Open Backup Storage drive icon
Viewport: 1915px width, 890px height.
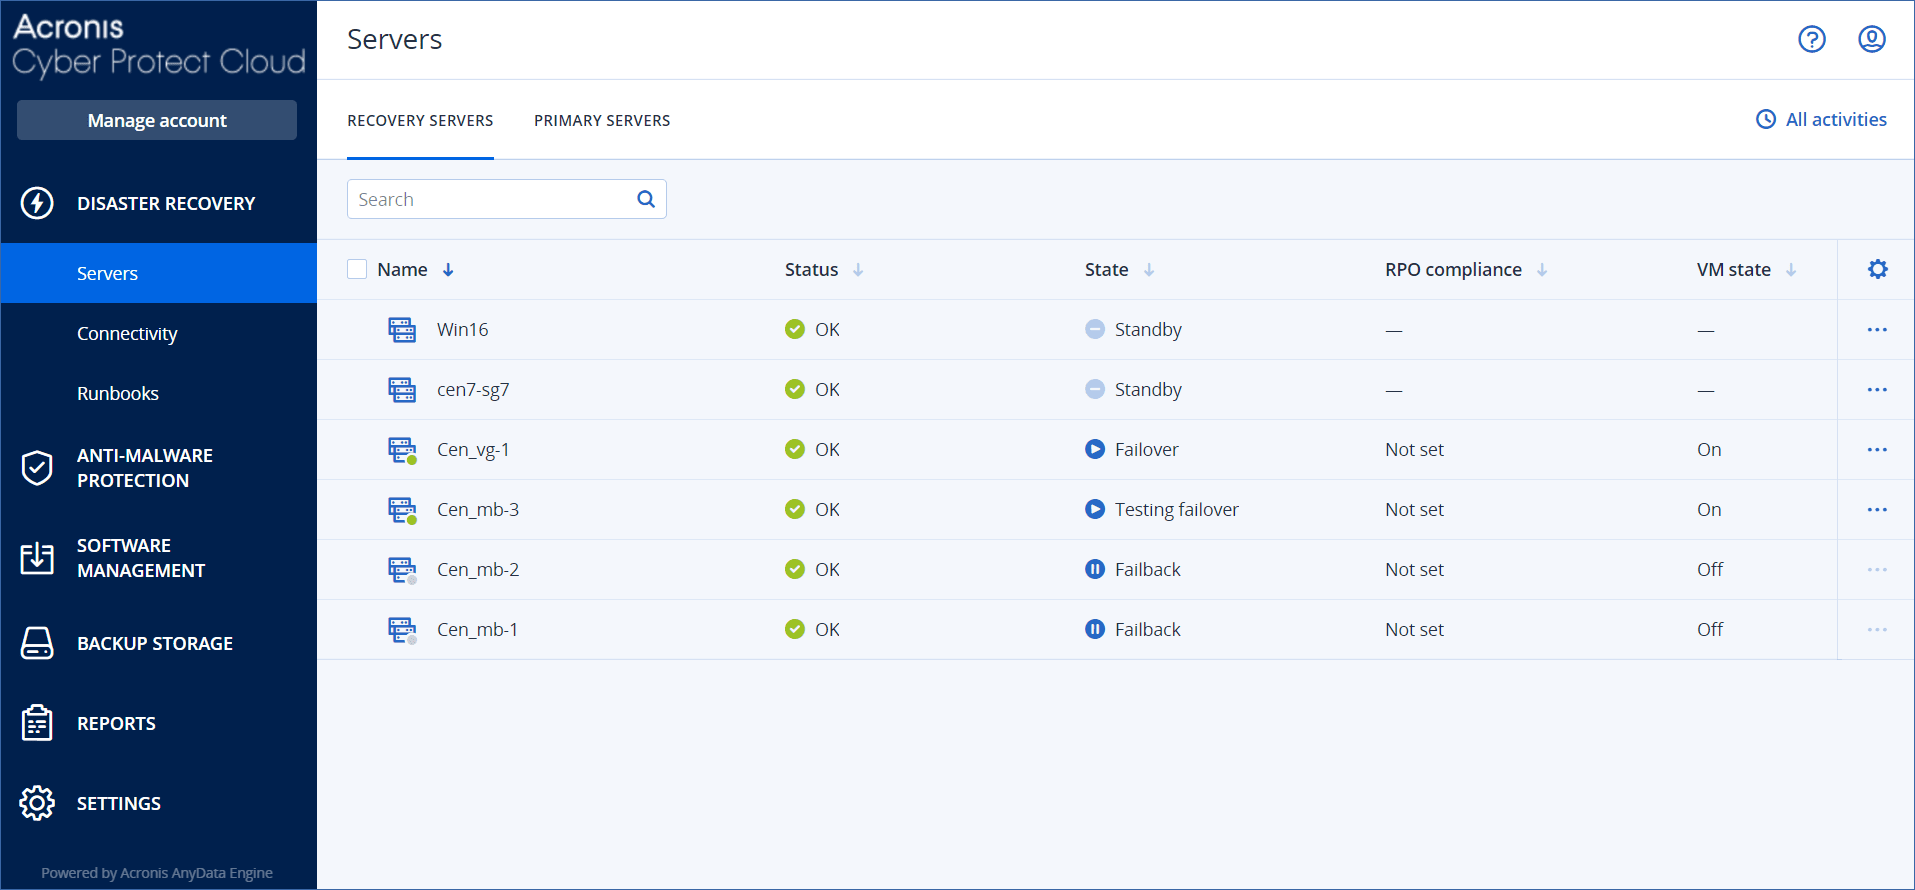click(37, 644)
